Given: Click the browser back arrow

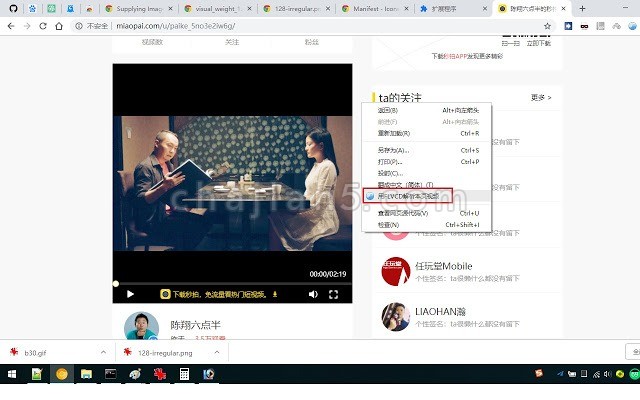Looking at the screenshot, I should (x=11, y=26).
